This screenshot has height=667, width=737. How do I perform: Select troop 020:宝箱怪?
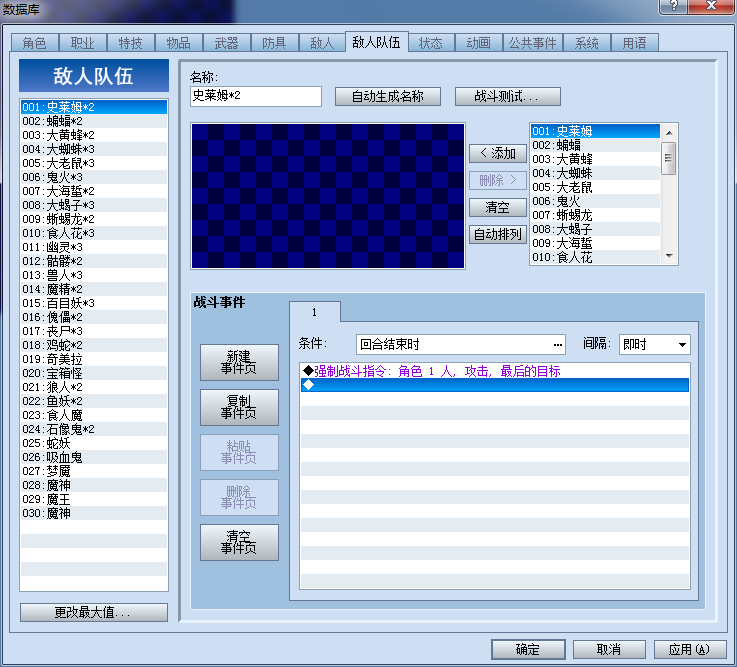[94, 373]
